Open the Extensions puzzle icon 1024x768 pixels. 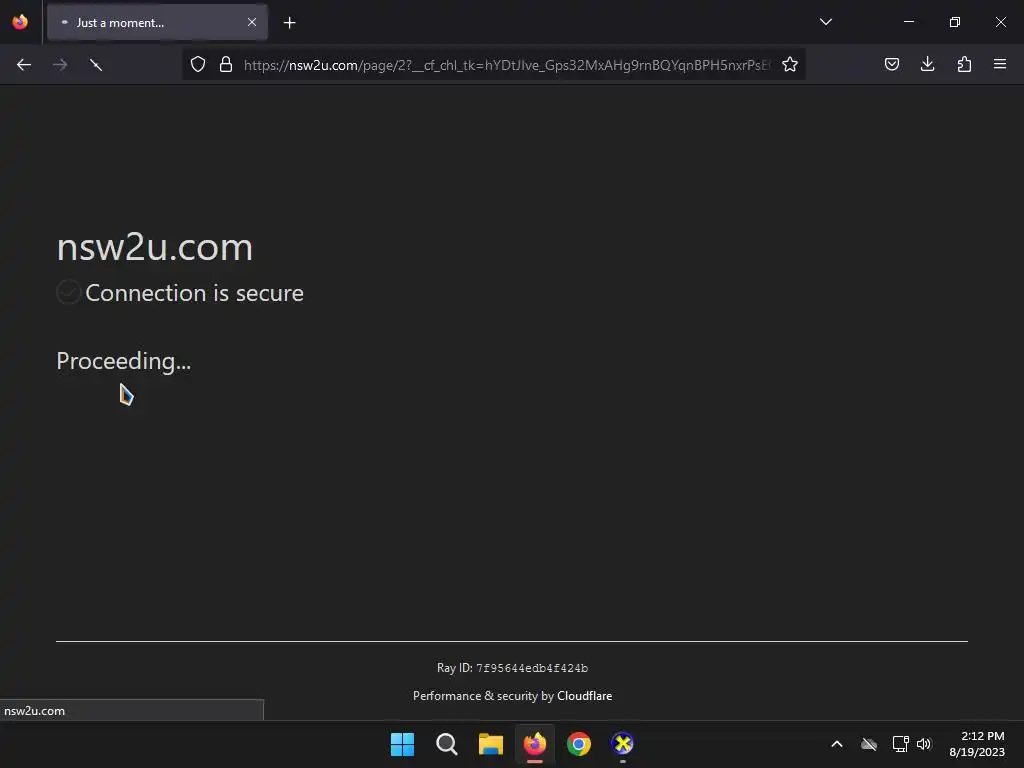[x=965, y=64]
